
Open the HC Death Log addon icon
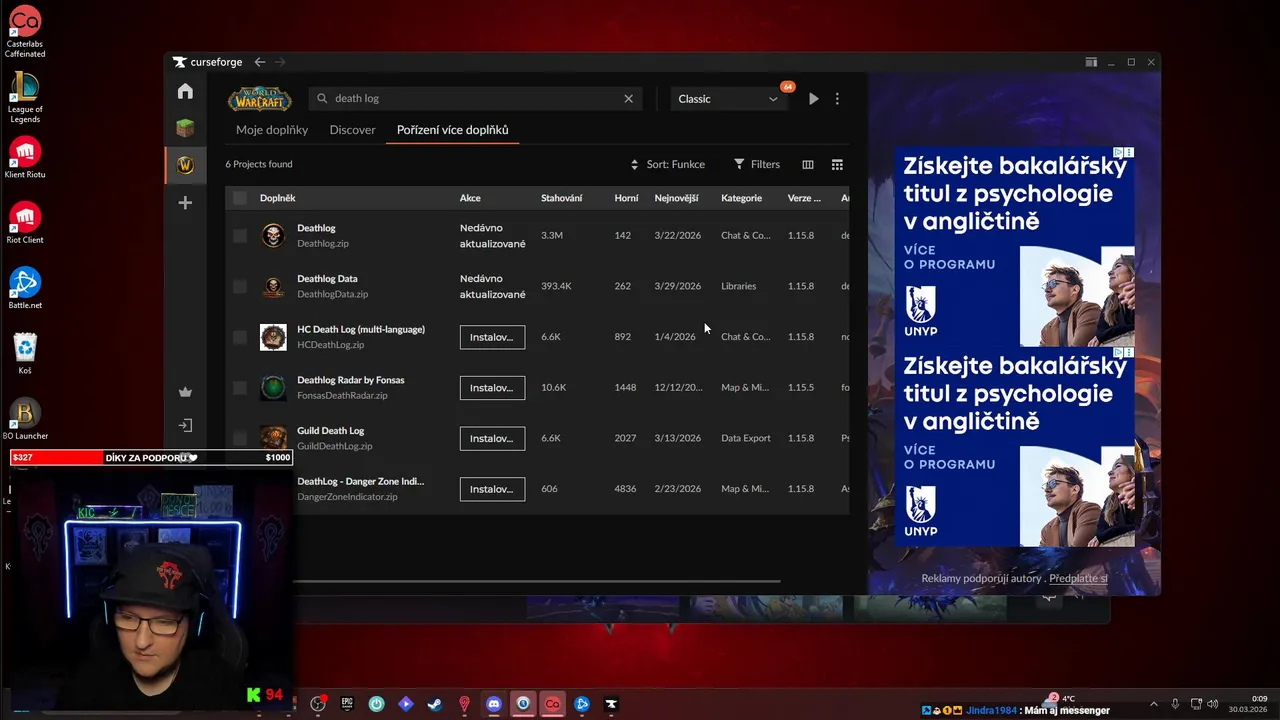[x=273, y=337]
